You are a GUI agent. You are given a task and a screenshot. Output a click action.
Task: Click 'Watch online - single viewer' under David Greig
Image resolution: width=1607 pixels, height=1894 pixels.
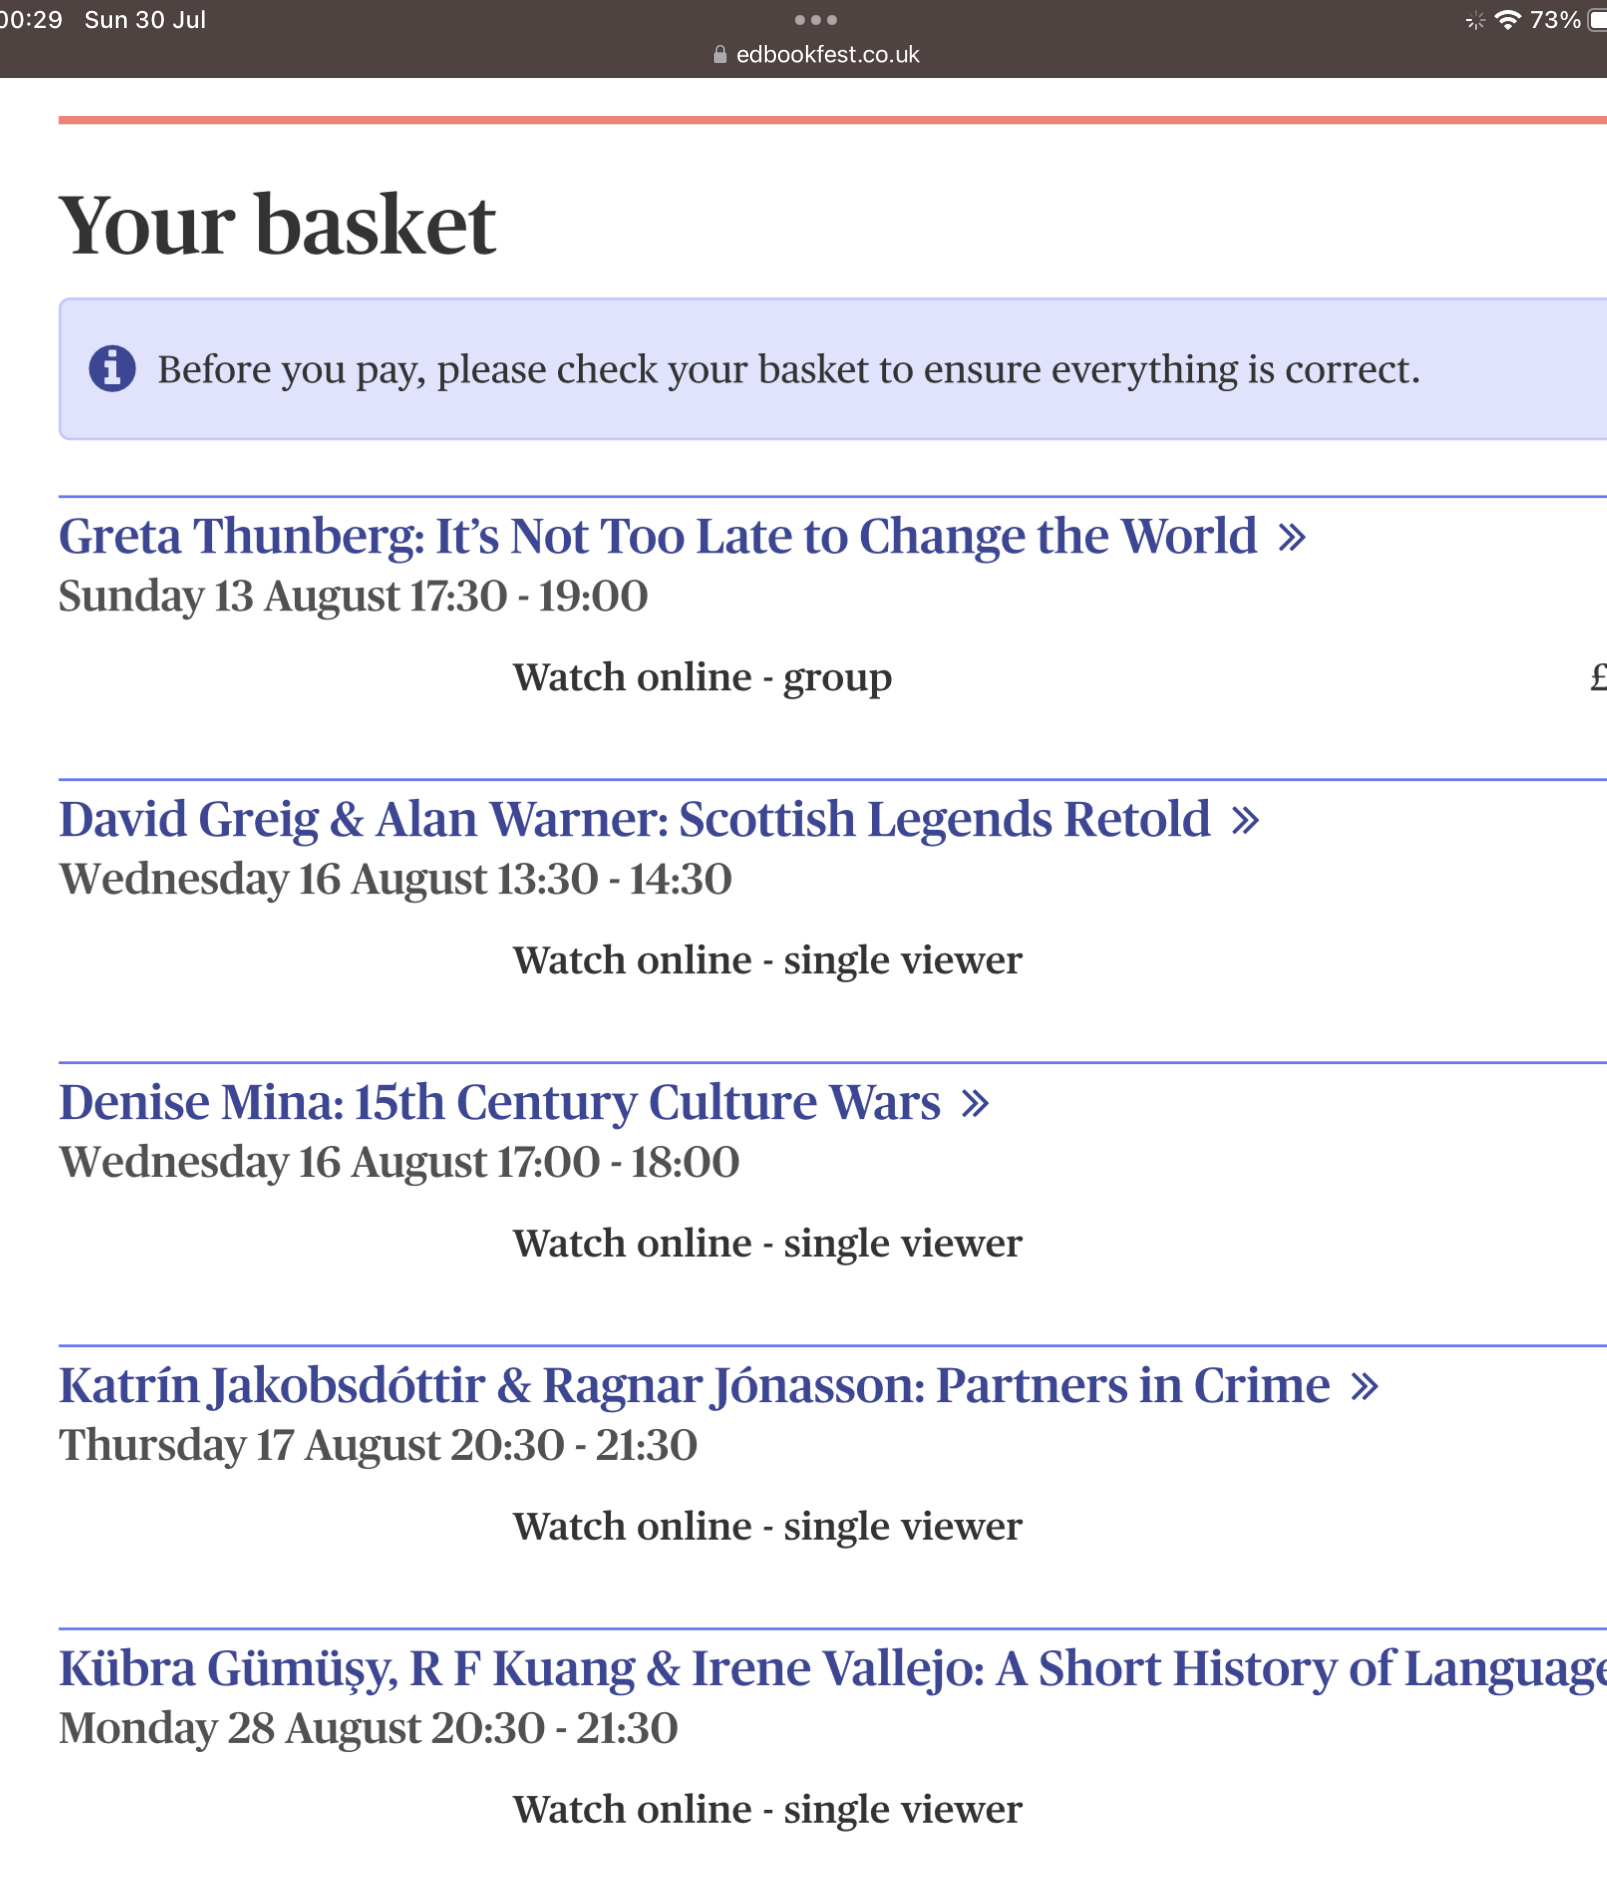pos(767,960)
